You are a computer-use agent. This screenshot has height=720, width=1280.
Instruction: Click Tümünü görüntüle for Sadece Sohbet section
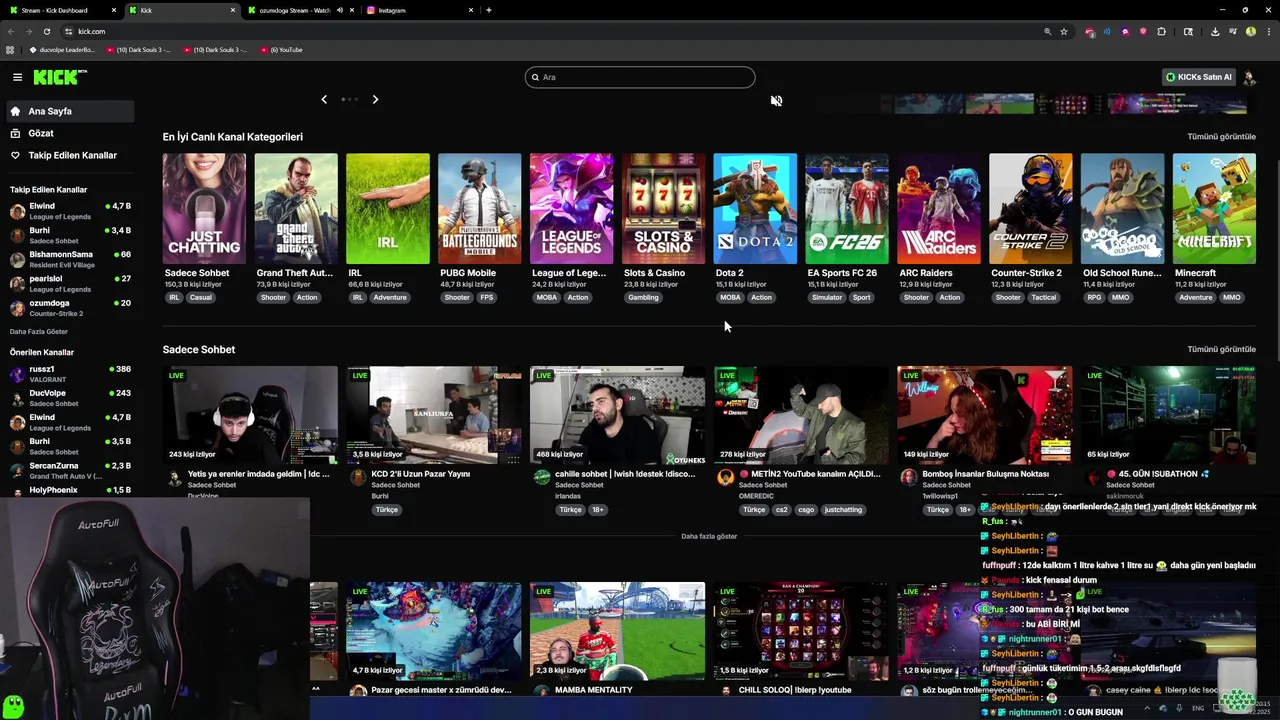tap(1221, 349)
